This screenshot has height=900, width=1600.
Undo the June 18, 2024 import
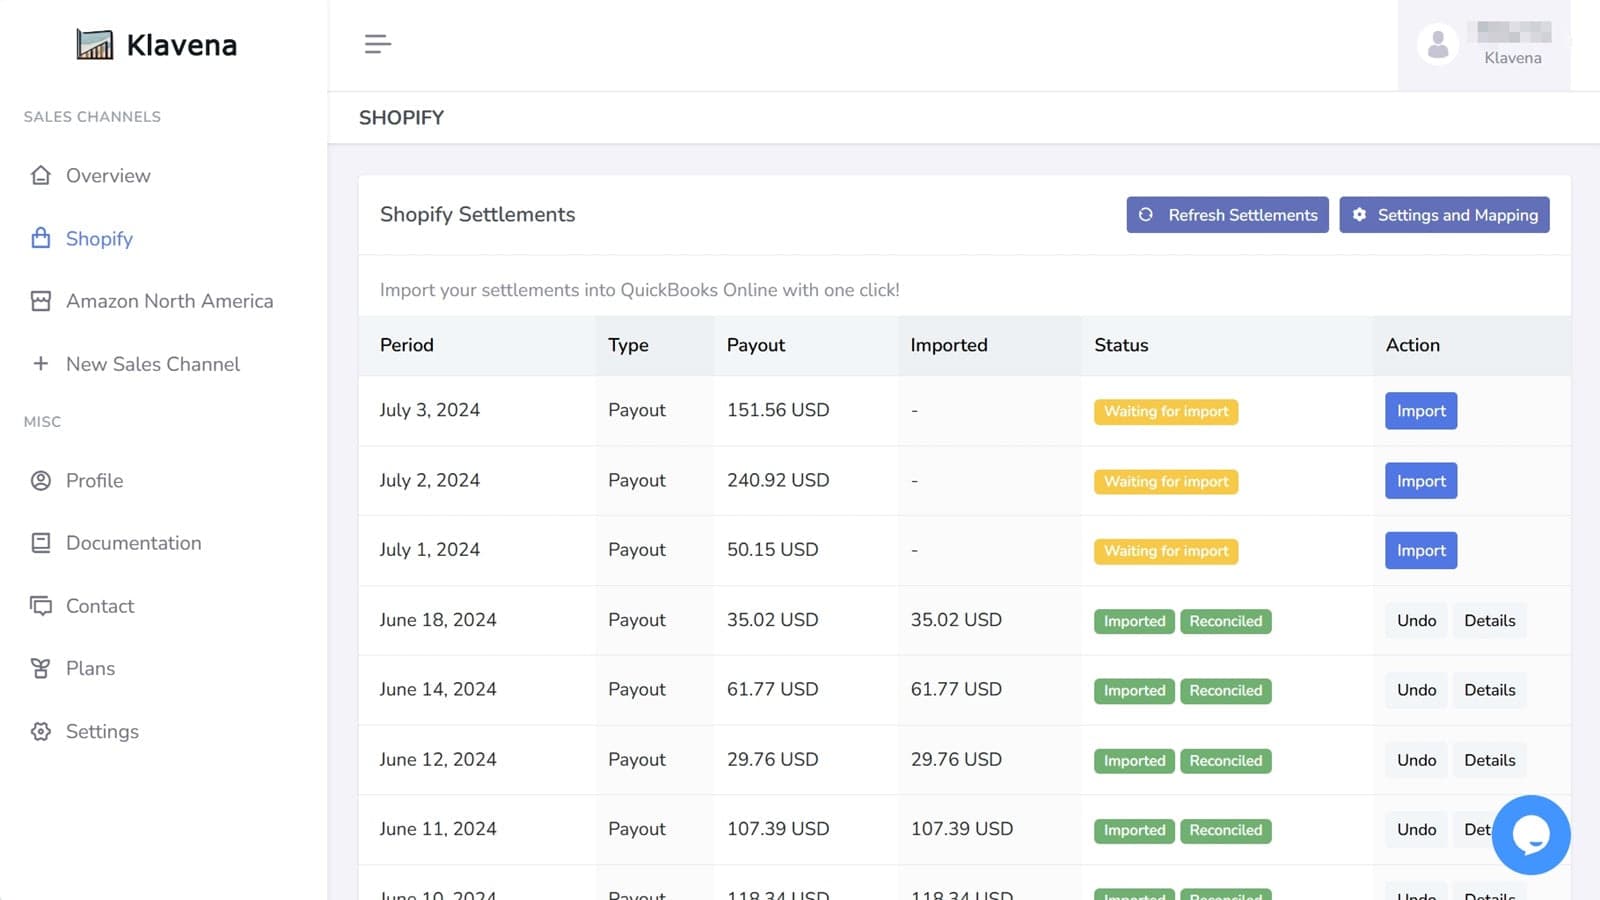[1416, 621]
